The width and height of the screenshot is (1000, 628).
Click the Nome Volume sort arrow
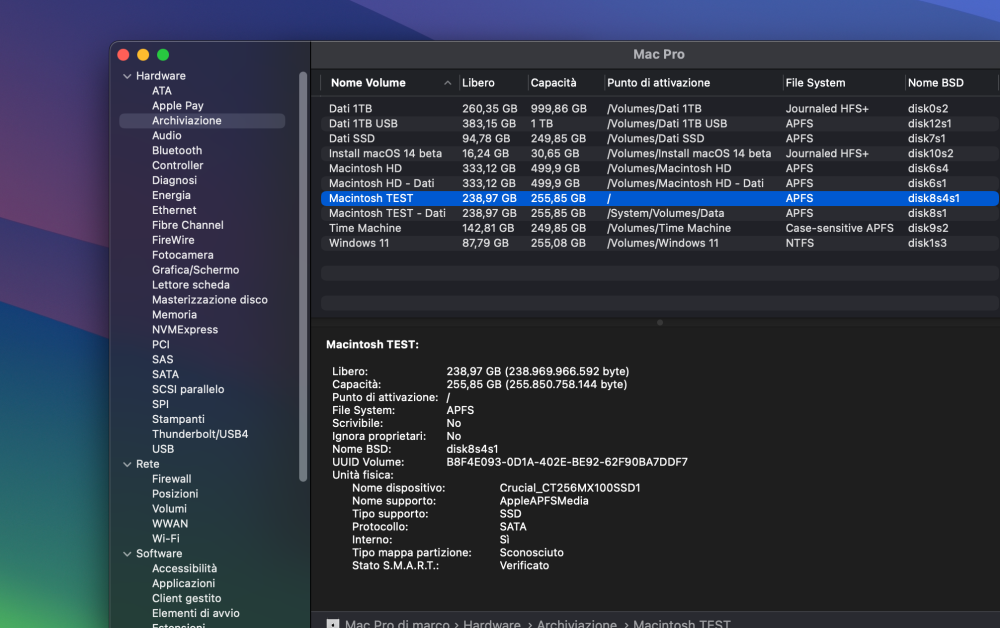(x=448, y=83)
